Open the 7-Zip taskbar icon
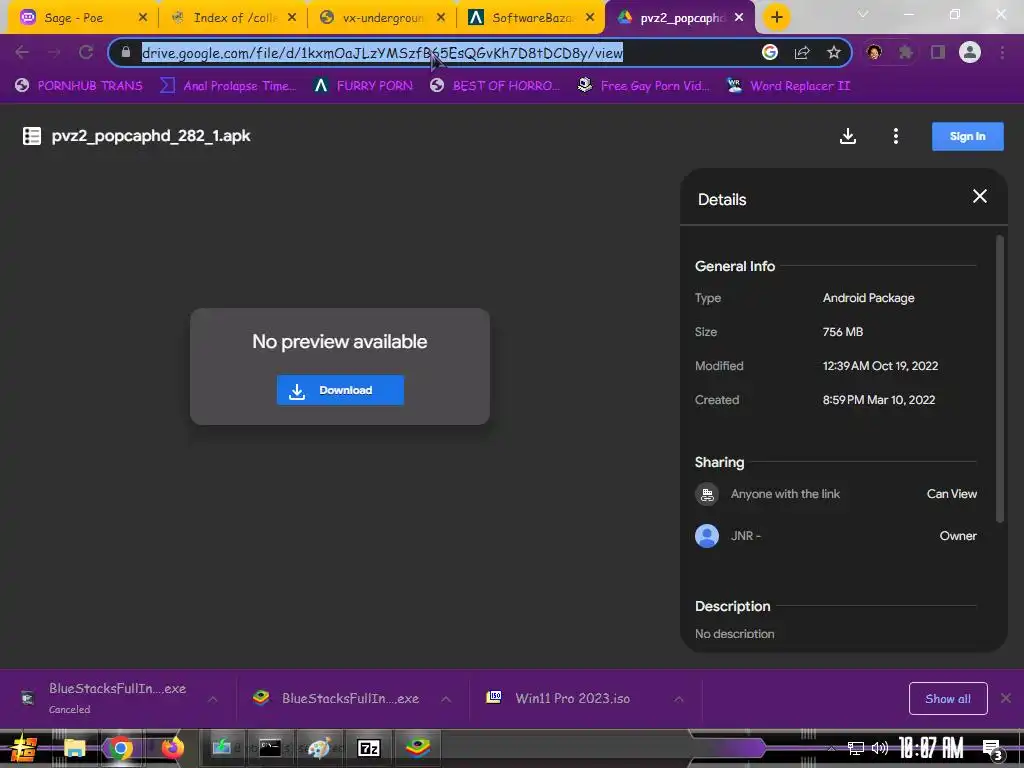 click(x=369, y=748)
